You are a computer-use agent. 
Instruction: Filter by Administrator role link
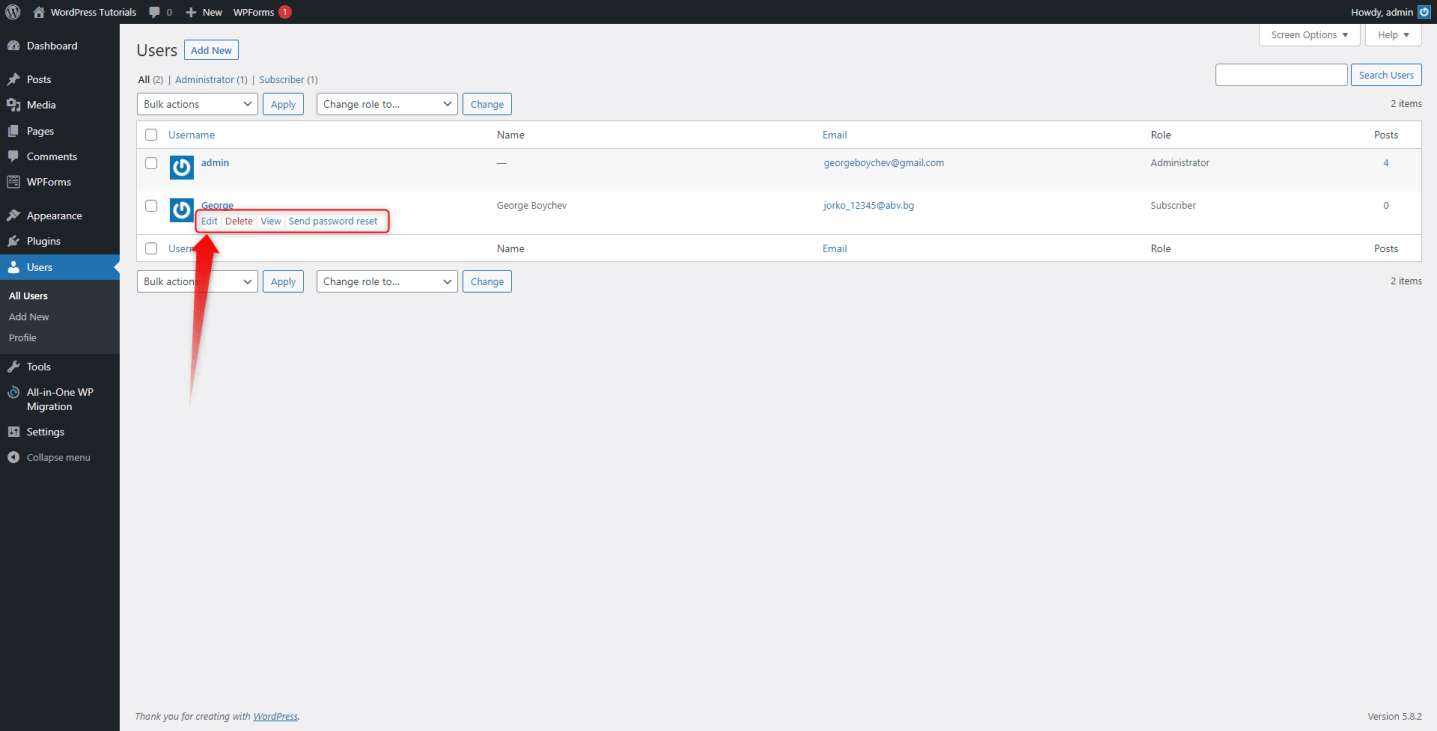[x=204, y=80]
